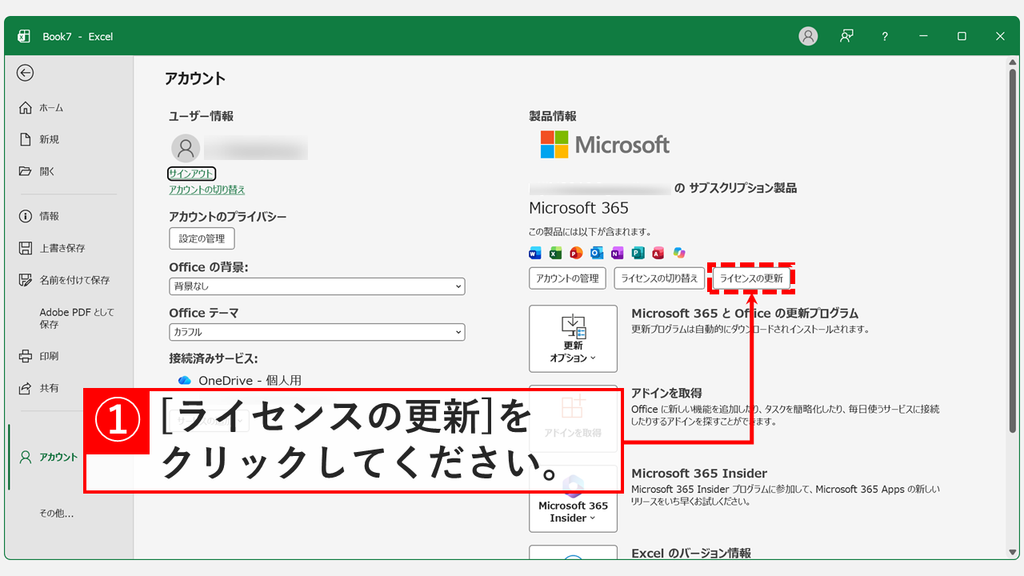Click the 設定の管理 button
This screenshot has height=576, width=1024.
(x=202, y=238)
